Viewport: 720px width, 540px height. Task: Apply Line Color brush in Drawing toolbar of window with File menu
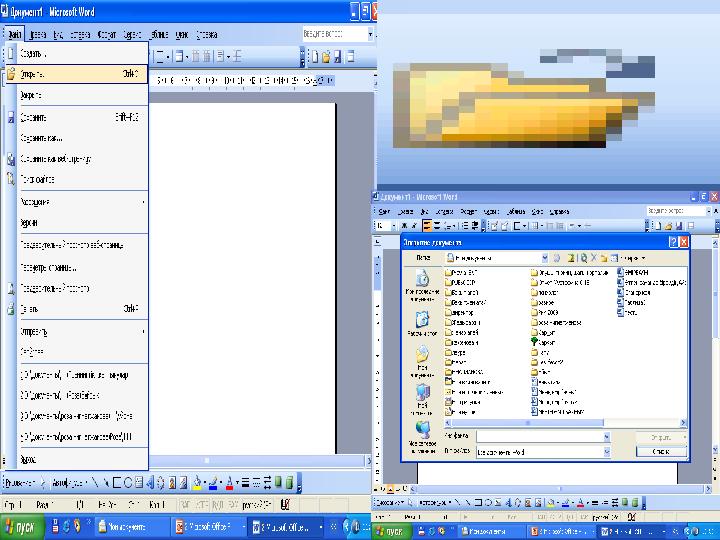point(213,483)
